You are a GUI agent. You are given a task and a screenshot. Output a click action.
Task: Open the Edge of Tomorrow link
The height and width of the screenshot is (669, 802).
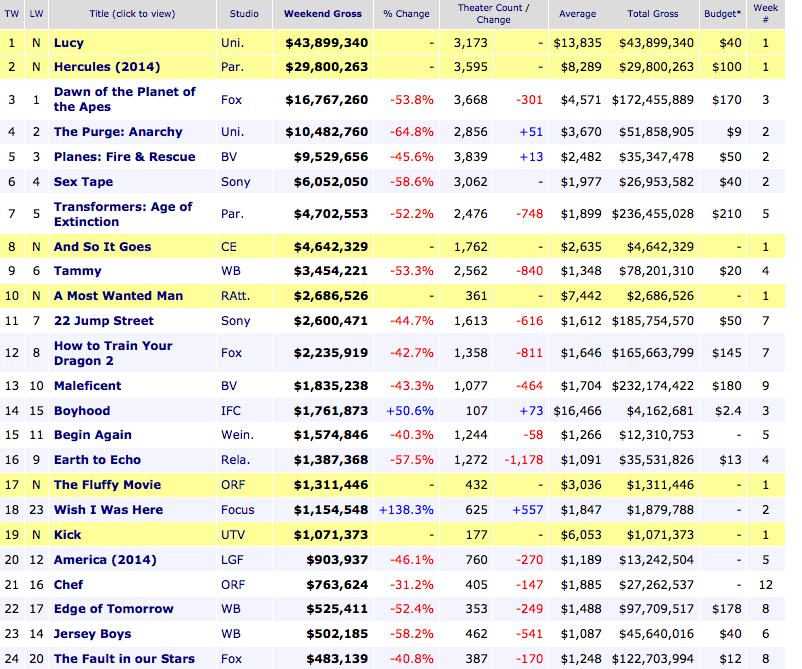point(114,609)
